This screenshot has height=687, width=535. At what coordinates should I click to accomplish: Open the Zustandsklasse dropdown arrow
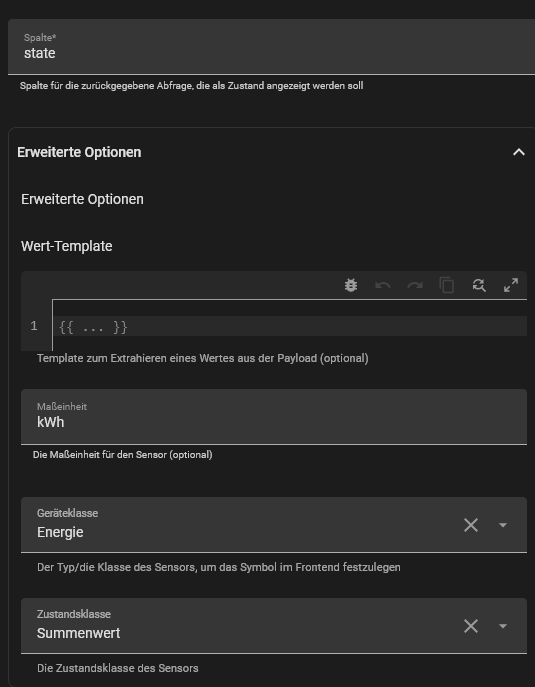[503, 626]
